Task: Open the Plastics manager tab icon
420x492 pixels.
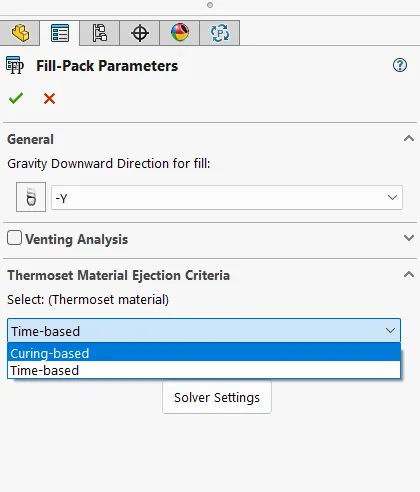Action: [220, 33]
